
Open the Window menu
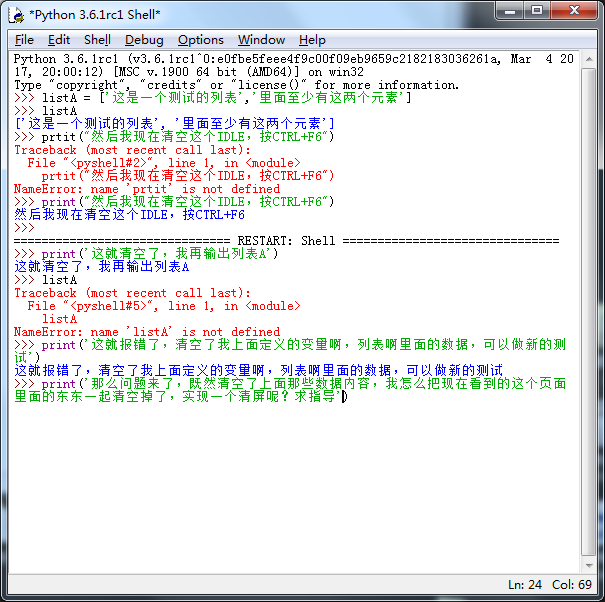pos(261,40)
